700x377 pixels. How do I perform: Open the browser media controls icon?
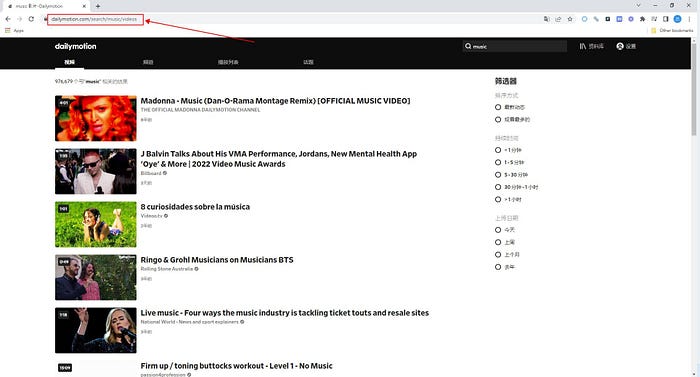654,19
